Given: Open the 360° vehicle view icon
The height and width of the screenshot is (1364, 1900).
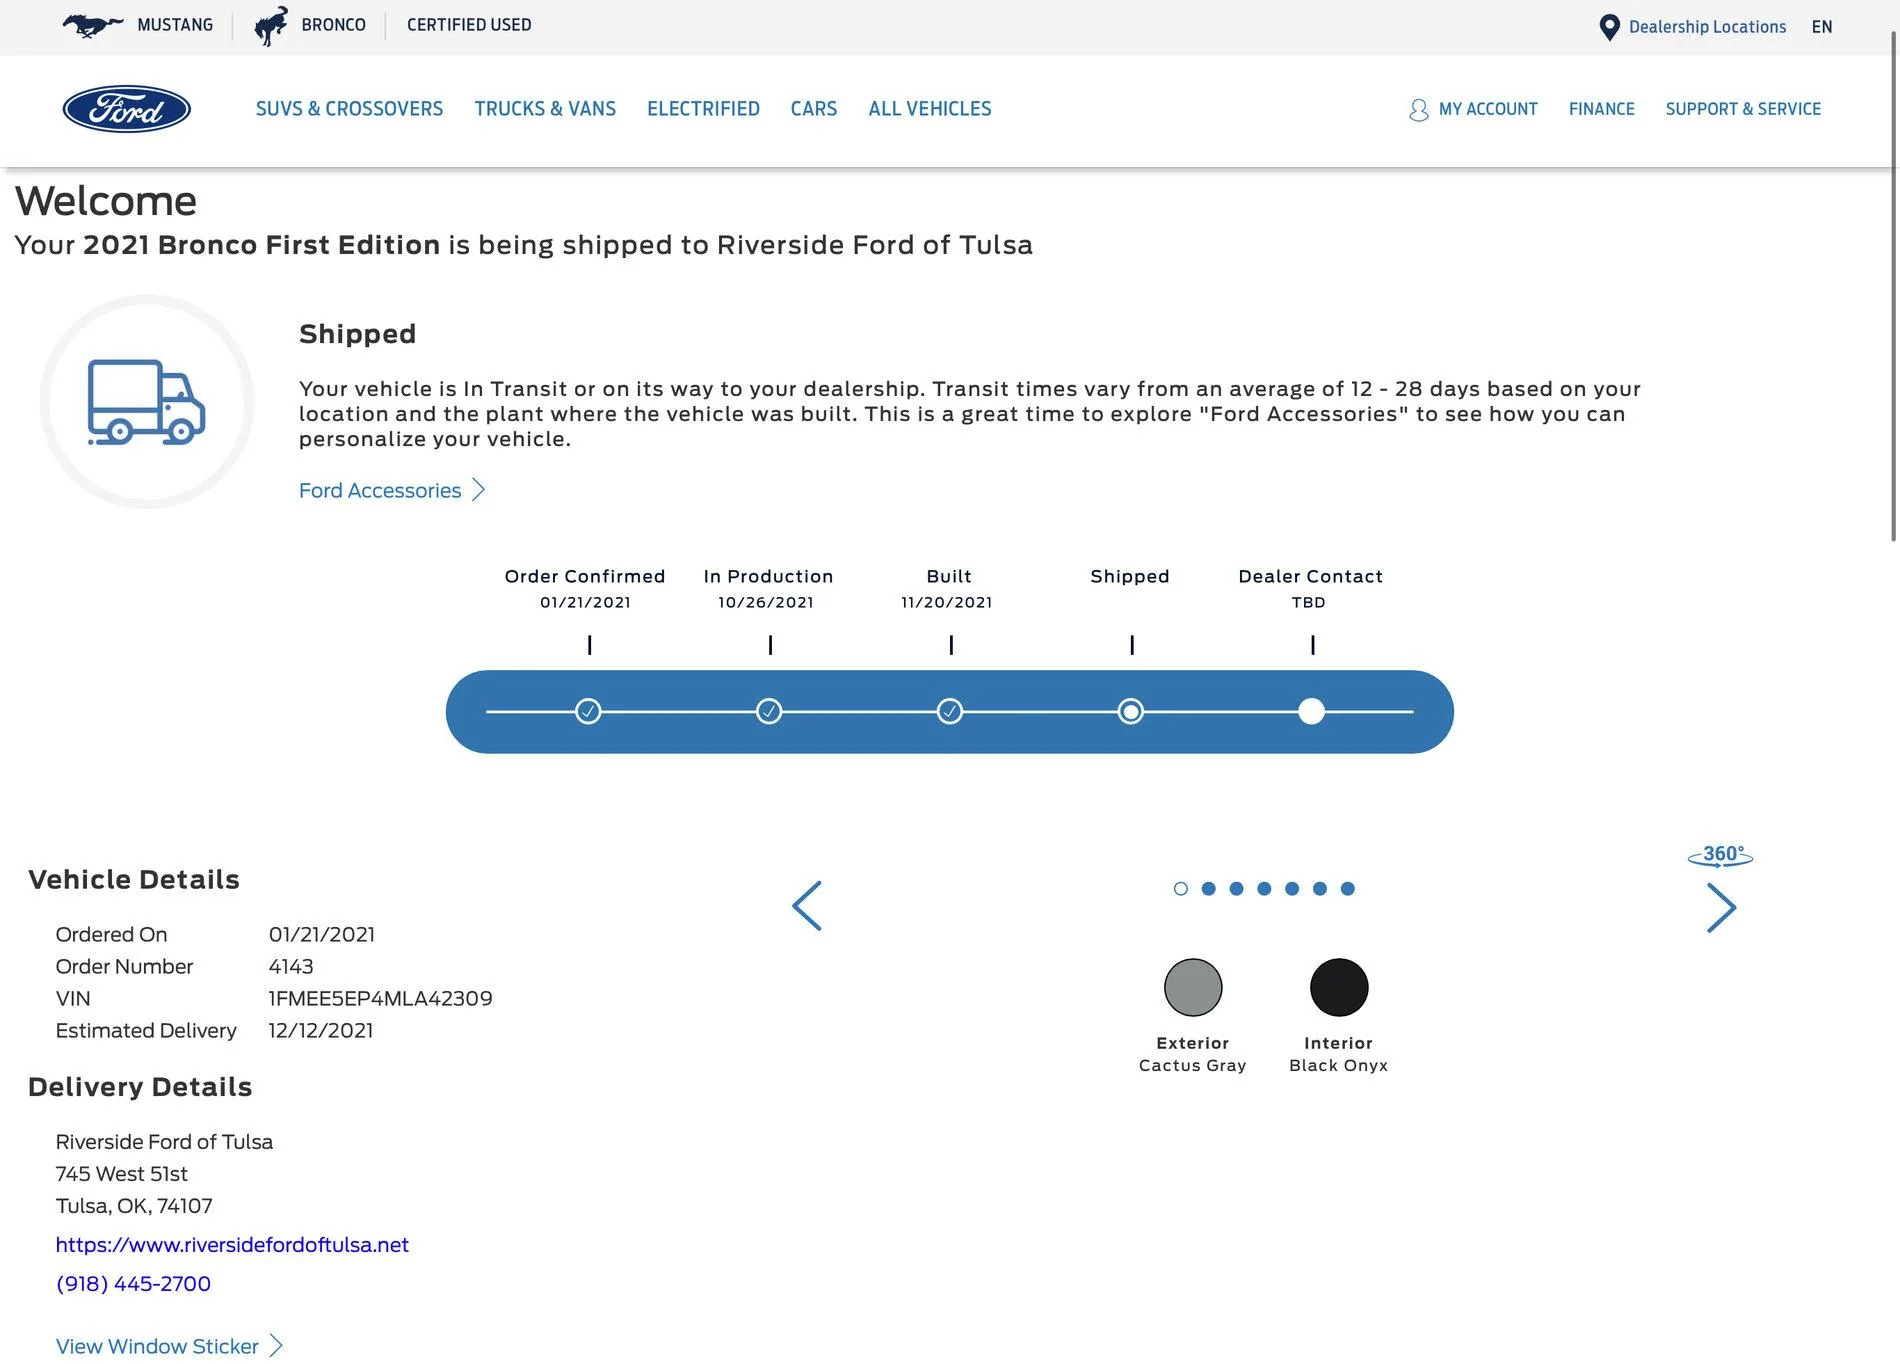Looking at the screenshot, I should pyautogui.click(x=1721, y=855).
